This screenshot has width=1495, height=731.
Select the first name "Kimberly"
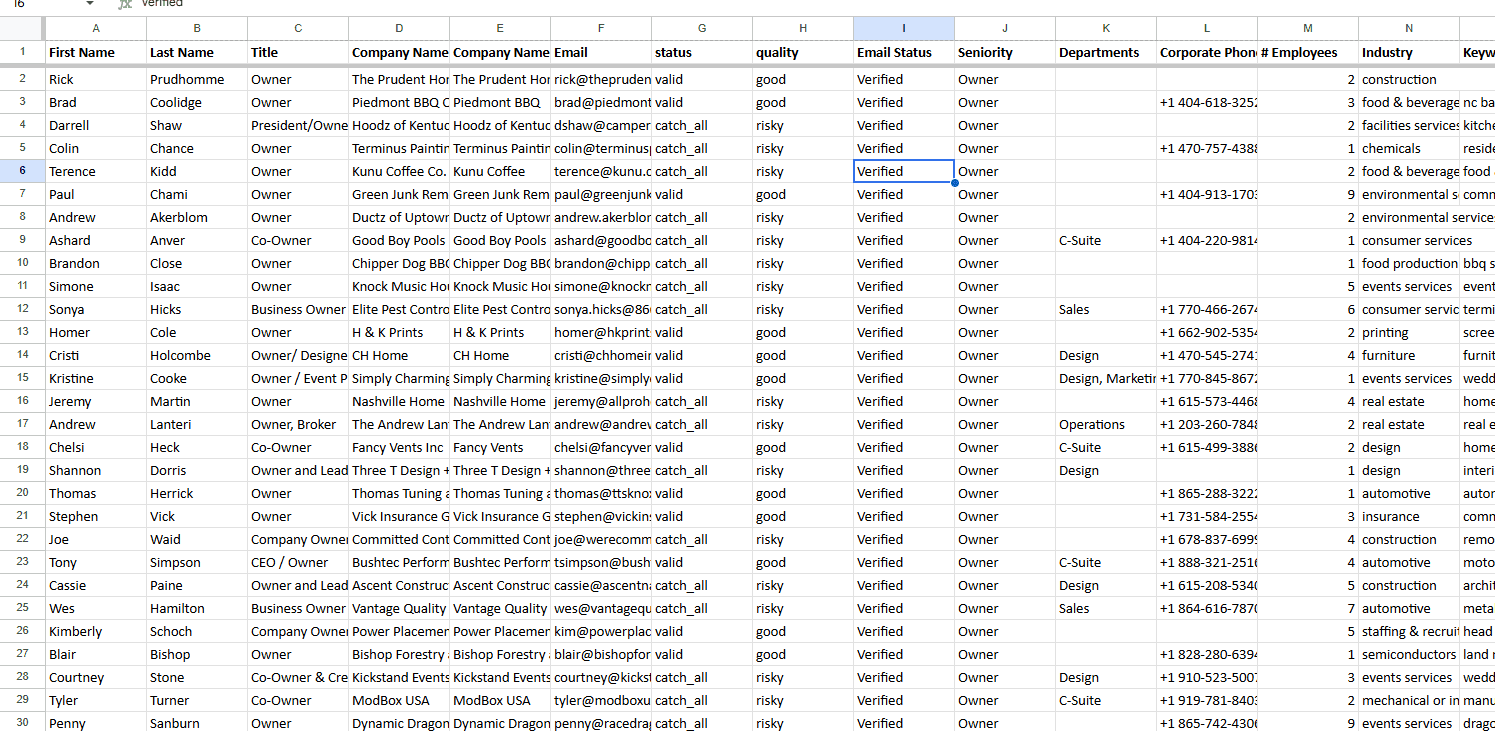96,631
